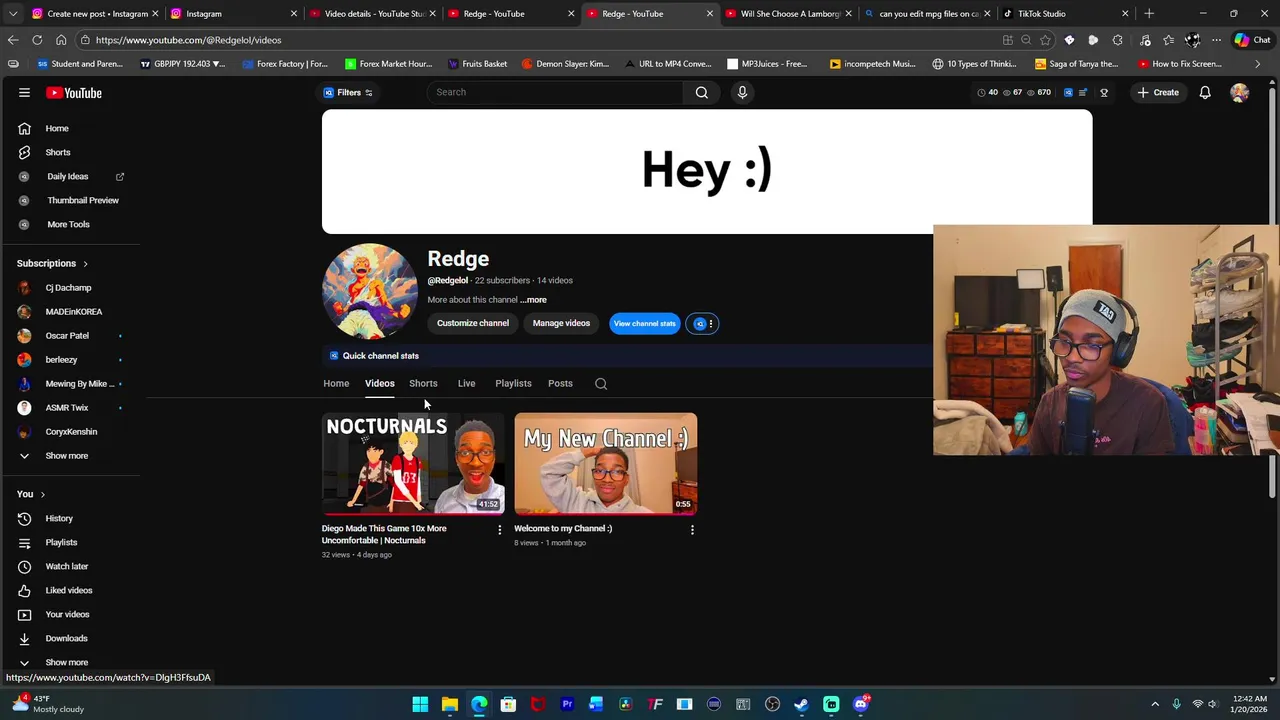Click the trophy icon in header stats bar
The height and width of the screenshot is (720, 1280).
pos(1104,92)
